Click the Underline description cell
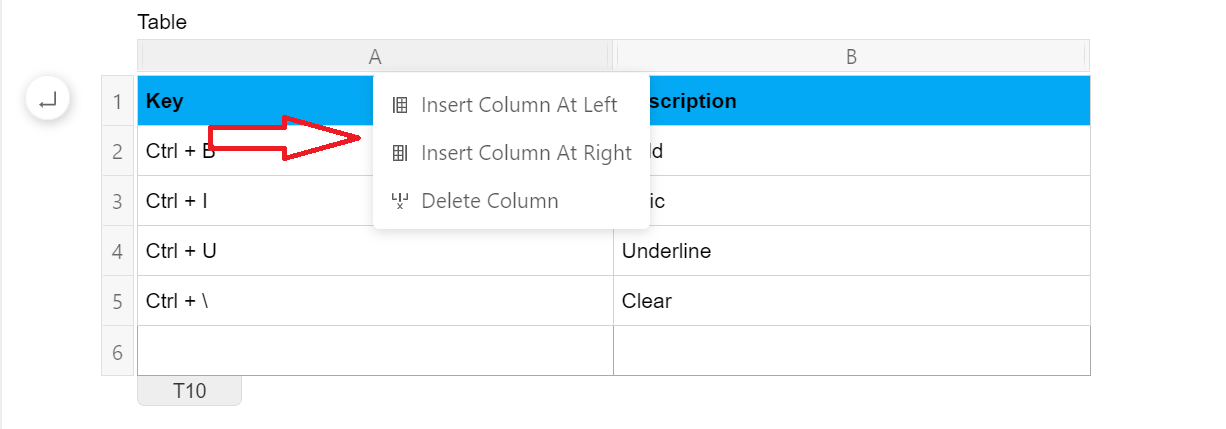Viewport: 1226px width, 429px height. [x=852, y=251]
